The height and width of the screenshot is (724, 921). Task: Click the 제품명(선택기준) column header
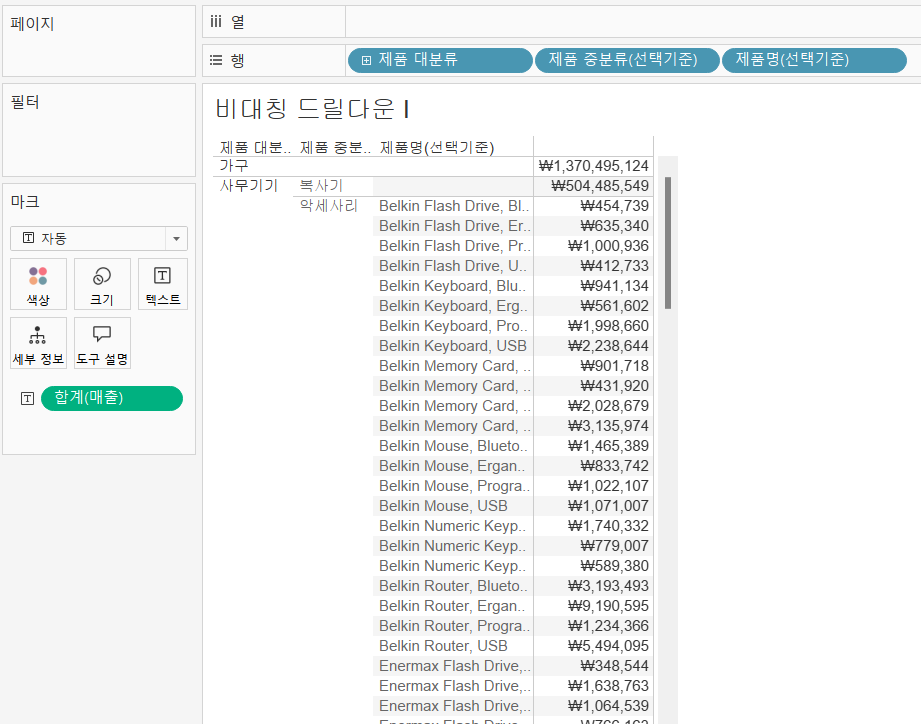coord(436,147)
